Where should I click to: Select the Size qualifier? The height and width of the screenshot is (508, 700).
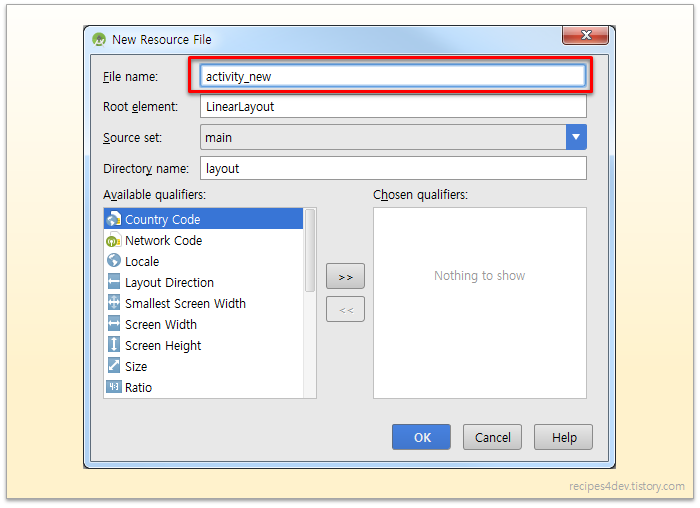204,366
